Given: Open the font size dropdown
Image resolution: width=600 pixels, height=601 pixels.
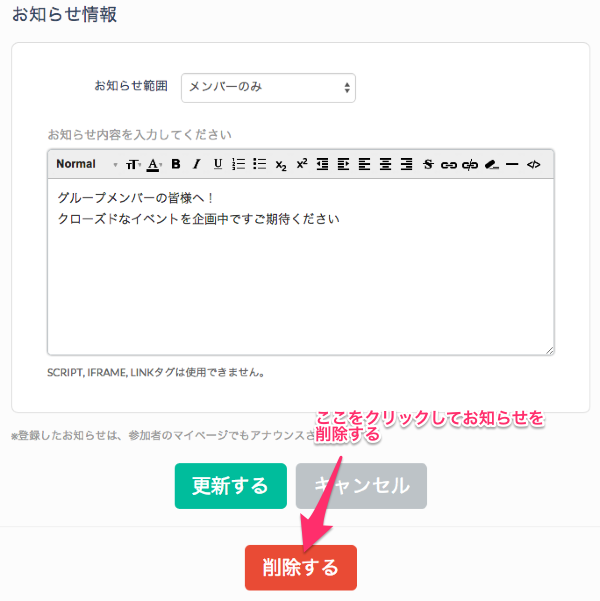Looking at the screenshot, I should click(x=133, y=164).
